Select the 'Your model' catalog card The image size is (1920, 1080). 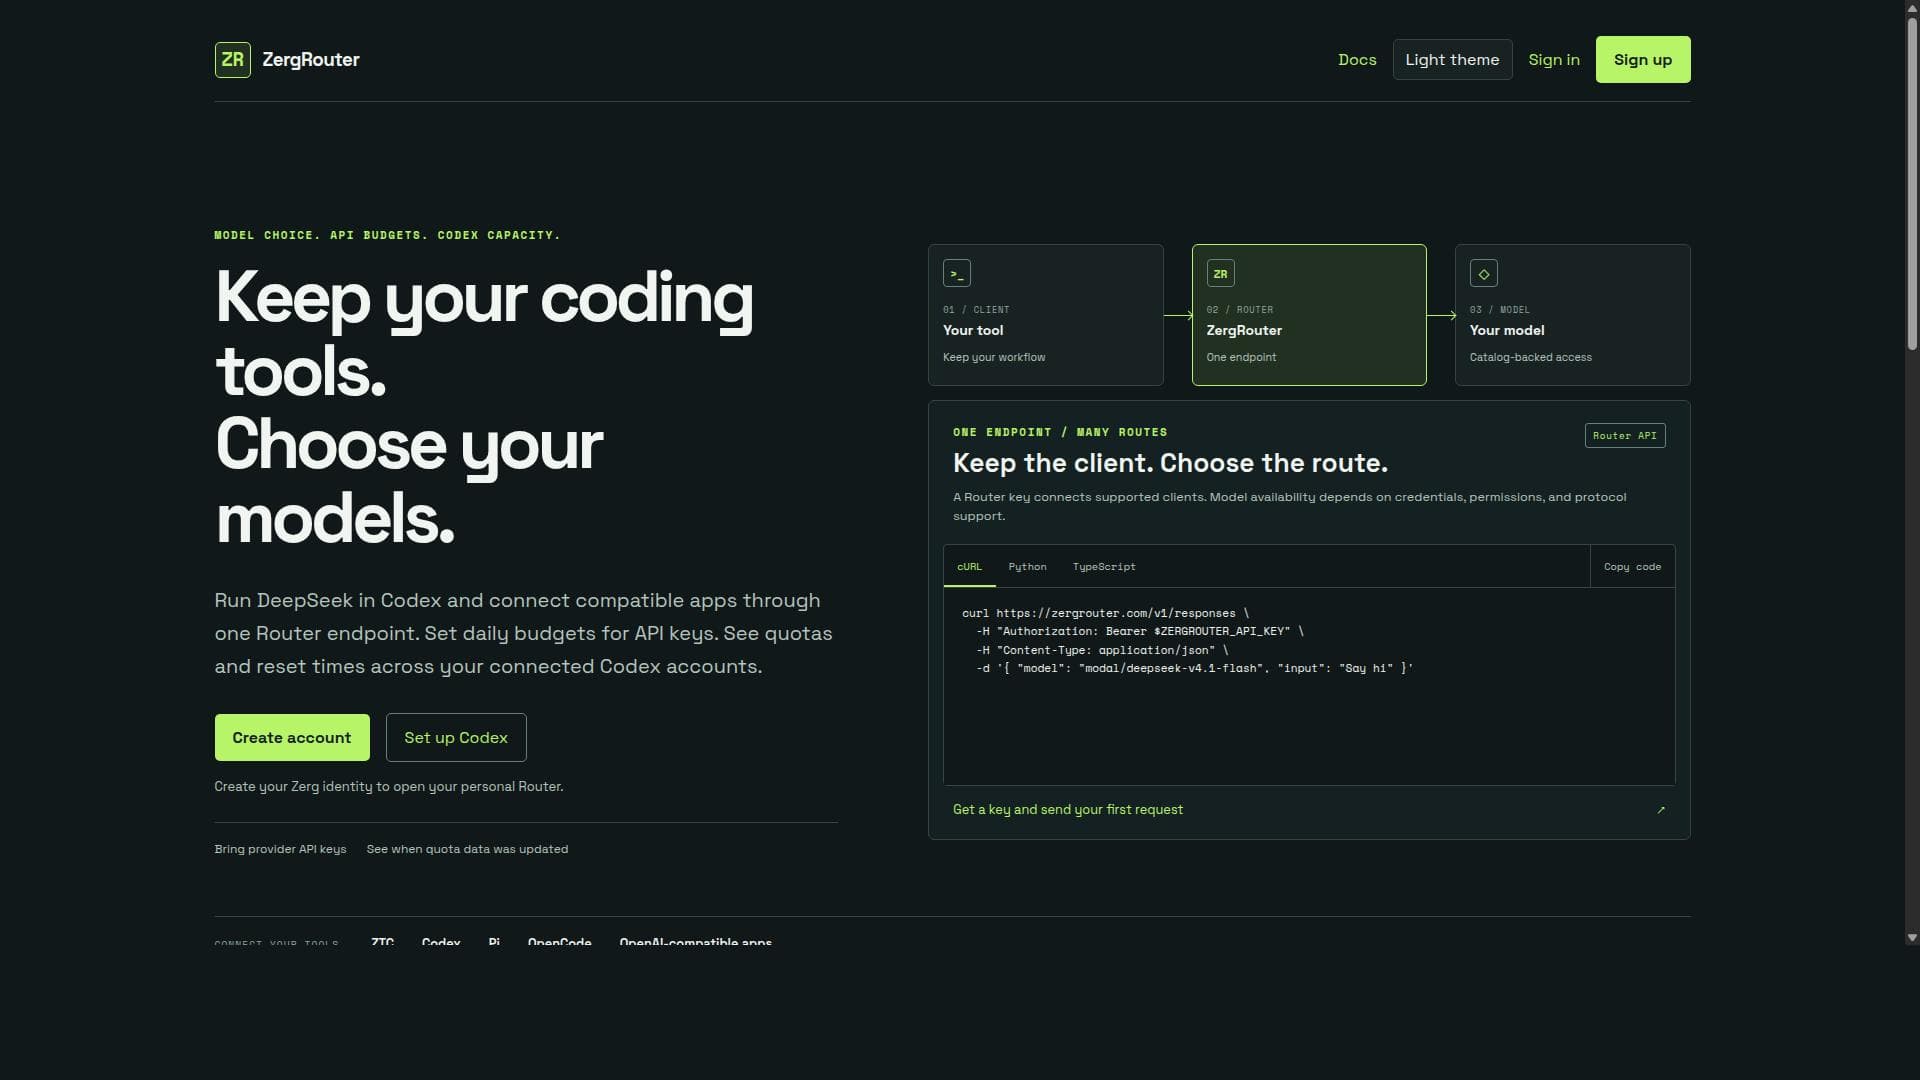click(x=1573, y=315)
